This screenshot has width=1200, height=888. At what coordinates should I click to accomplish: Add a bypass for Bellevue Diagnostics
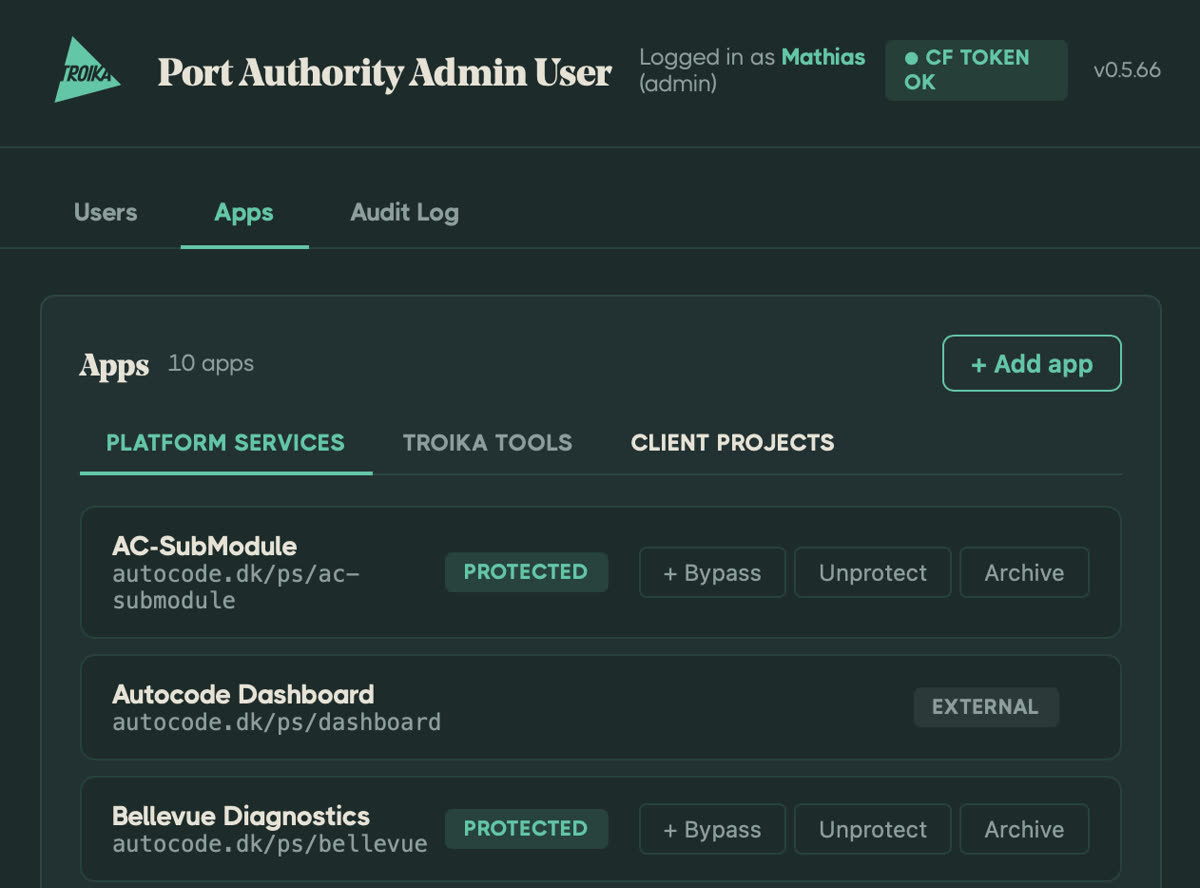(x=712, y=829)
